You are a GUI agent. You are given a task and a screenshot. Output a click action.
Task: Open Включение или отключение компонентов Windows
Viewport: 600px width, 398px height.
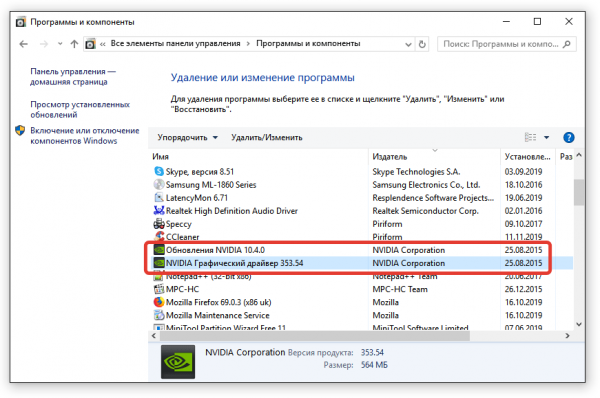85,135
